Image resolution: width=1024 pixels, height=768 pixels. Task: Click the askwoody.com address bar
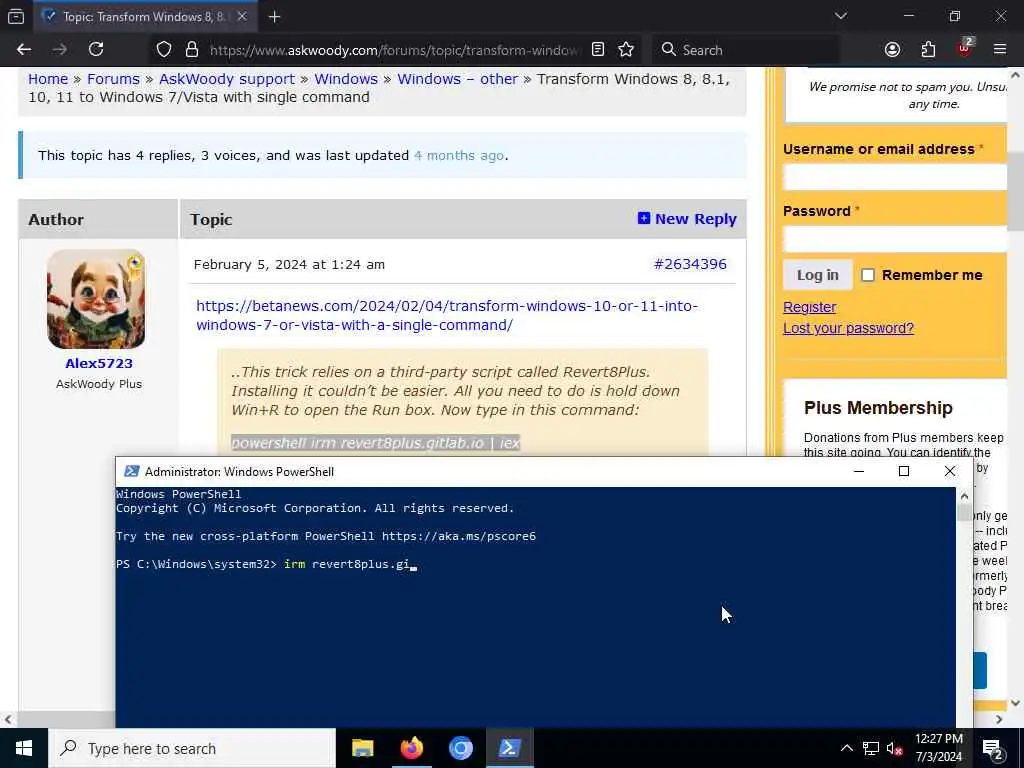click(x=394, y=50)
